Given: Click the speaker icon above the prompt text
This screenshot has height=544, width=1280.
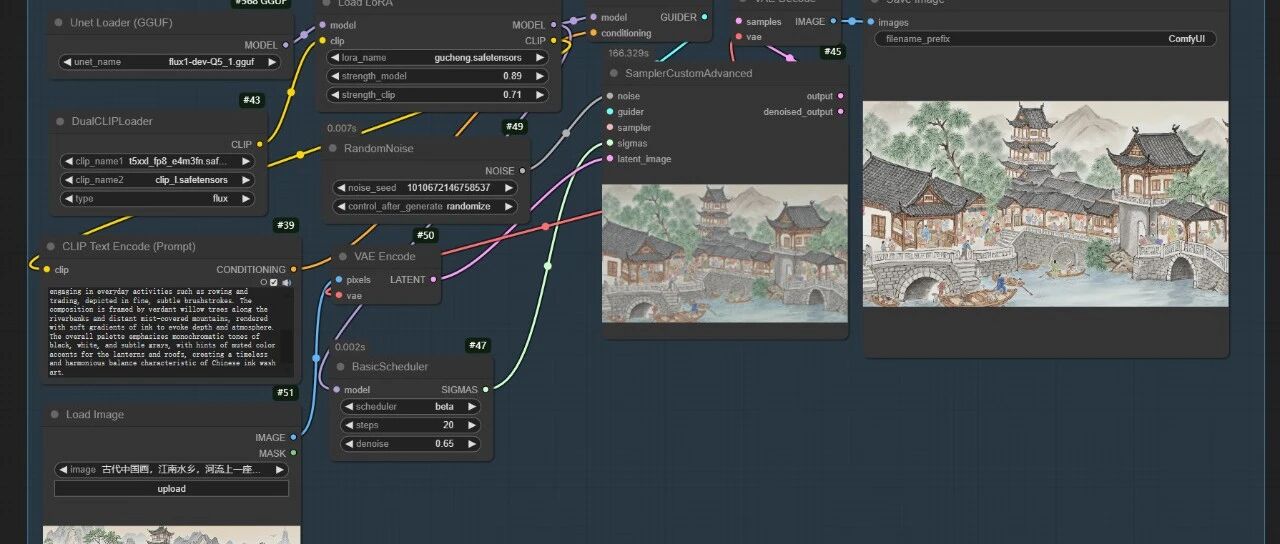Looking at the screenshot, I should click(286, 282).
